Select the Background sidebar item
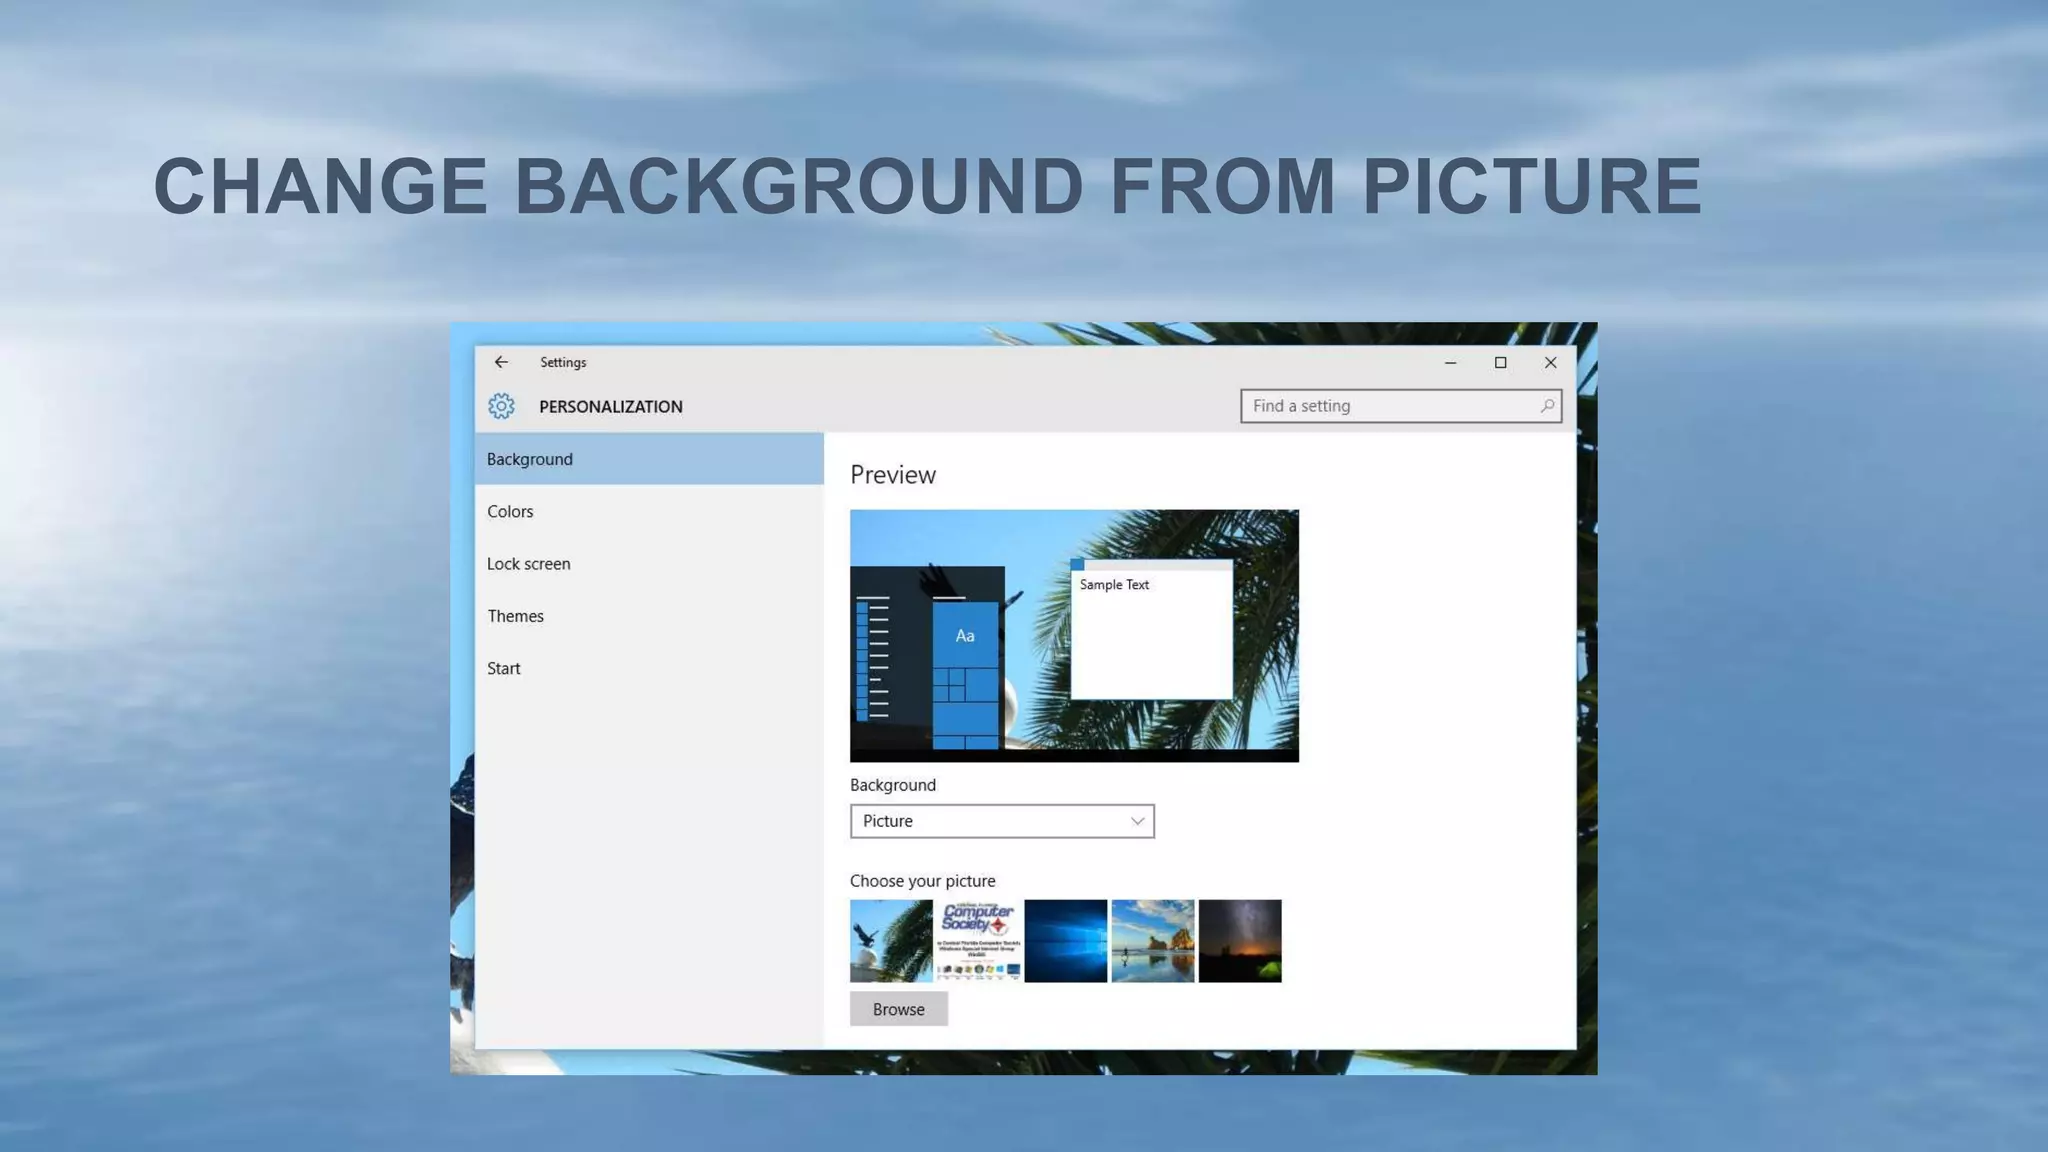The image size is (2048, 1152). pos(648,459)
